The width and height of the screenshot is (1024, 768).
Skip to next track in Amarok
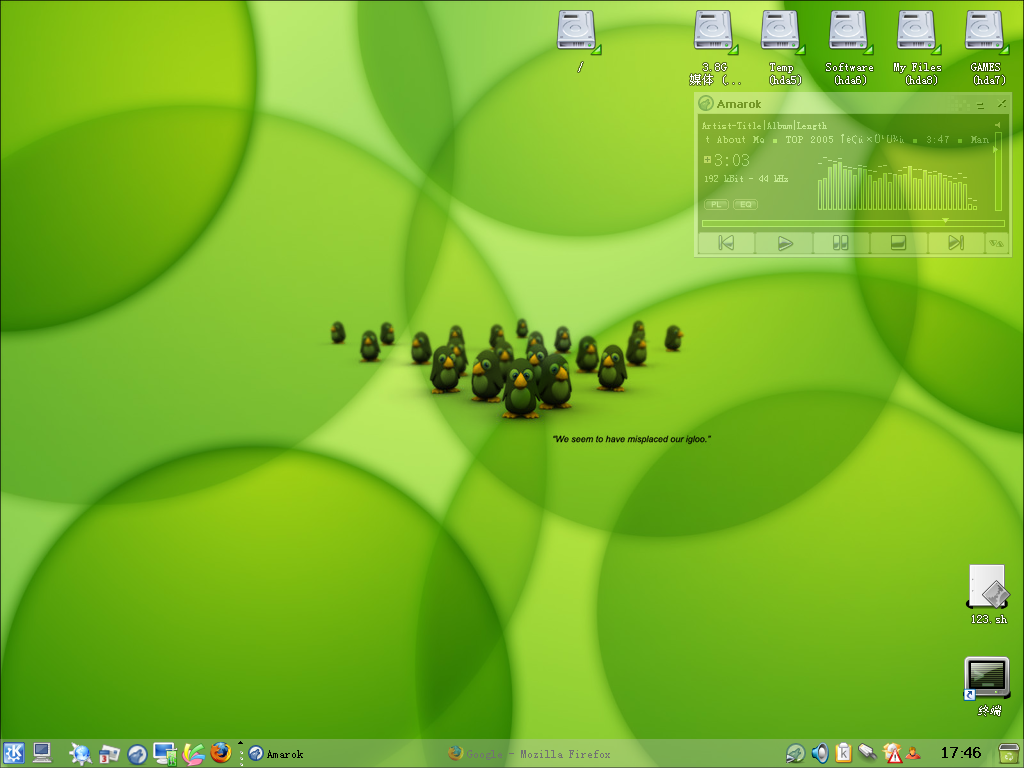(x=955, y=243)
